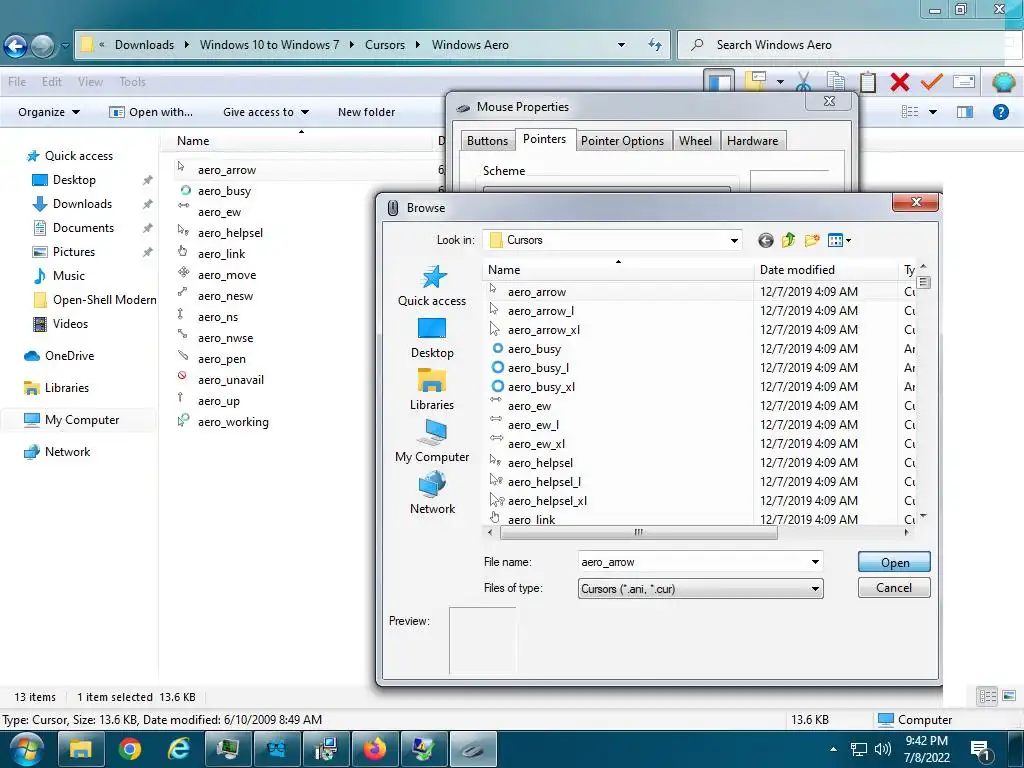Click the red Delete X toolbar icon

click(899, 82)
